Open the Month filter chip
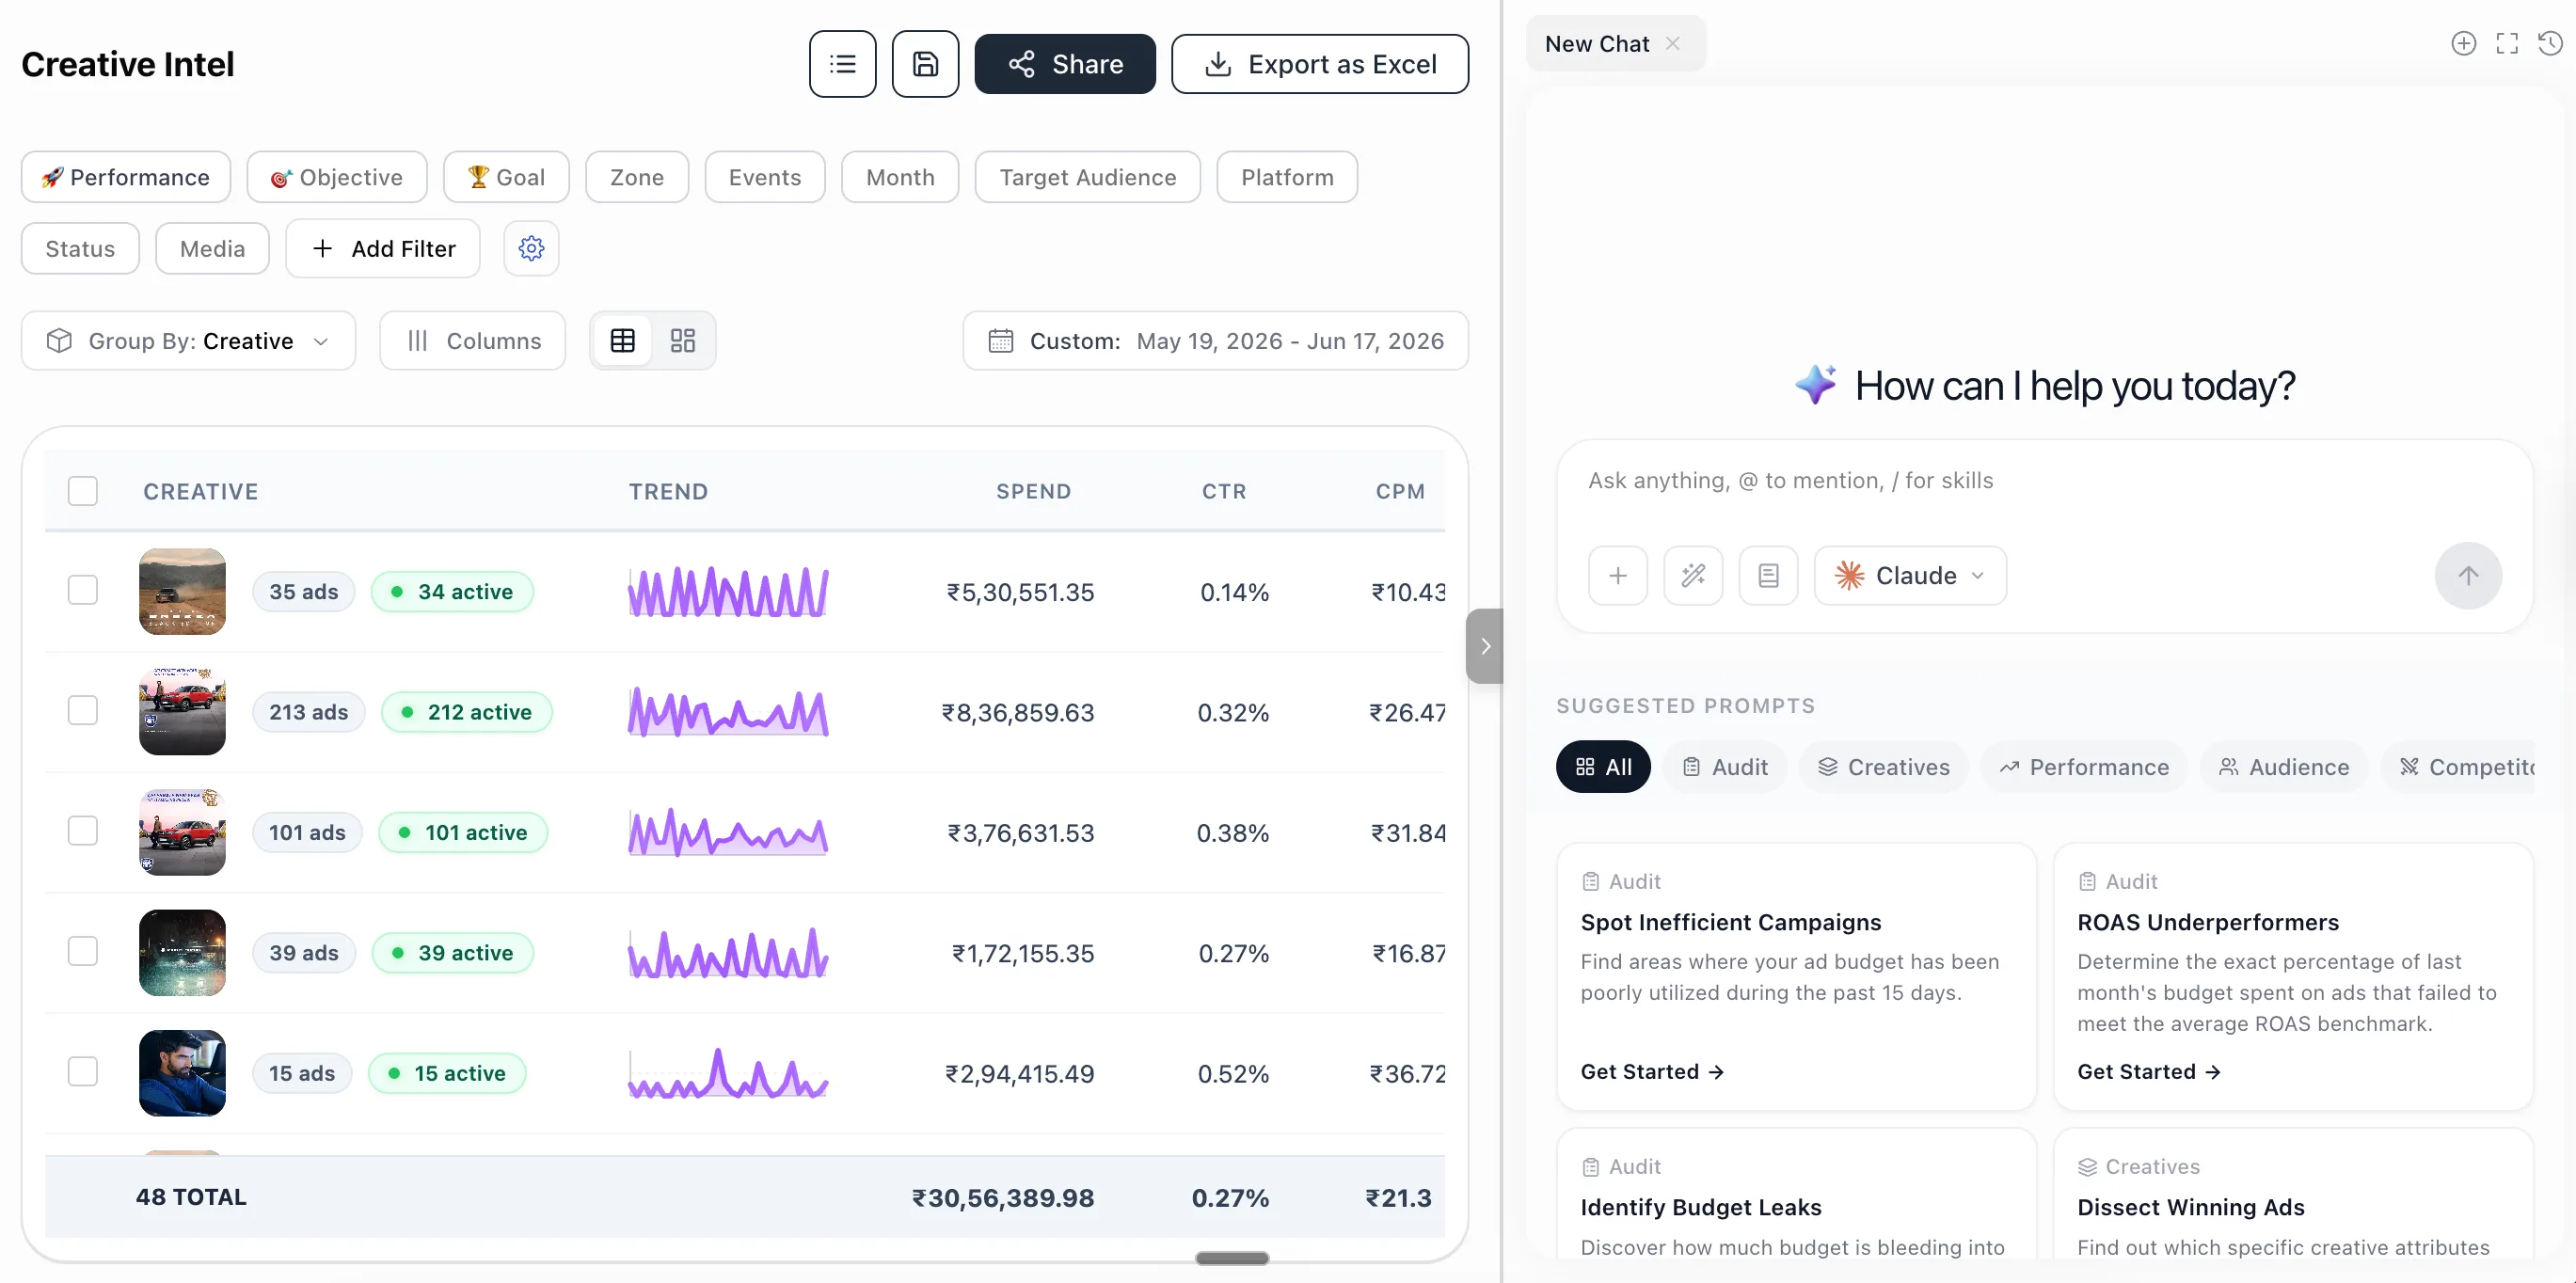The width and height of the screenshot is (2576, 1283). [900, 177]
